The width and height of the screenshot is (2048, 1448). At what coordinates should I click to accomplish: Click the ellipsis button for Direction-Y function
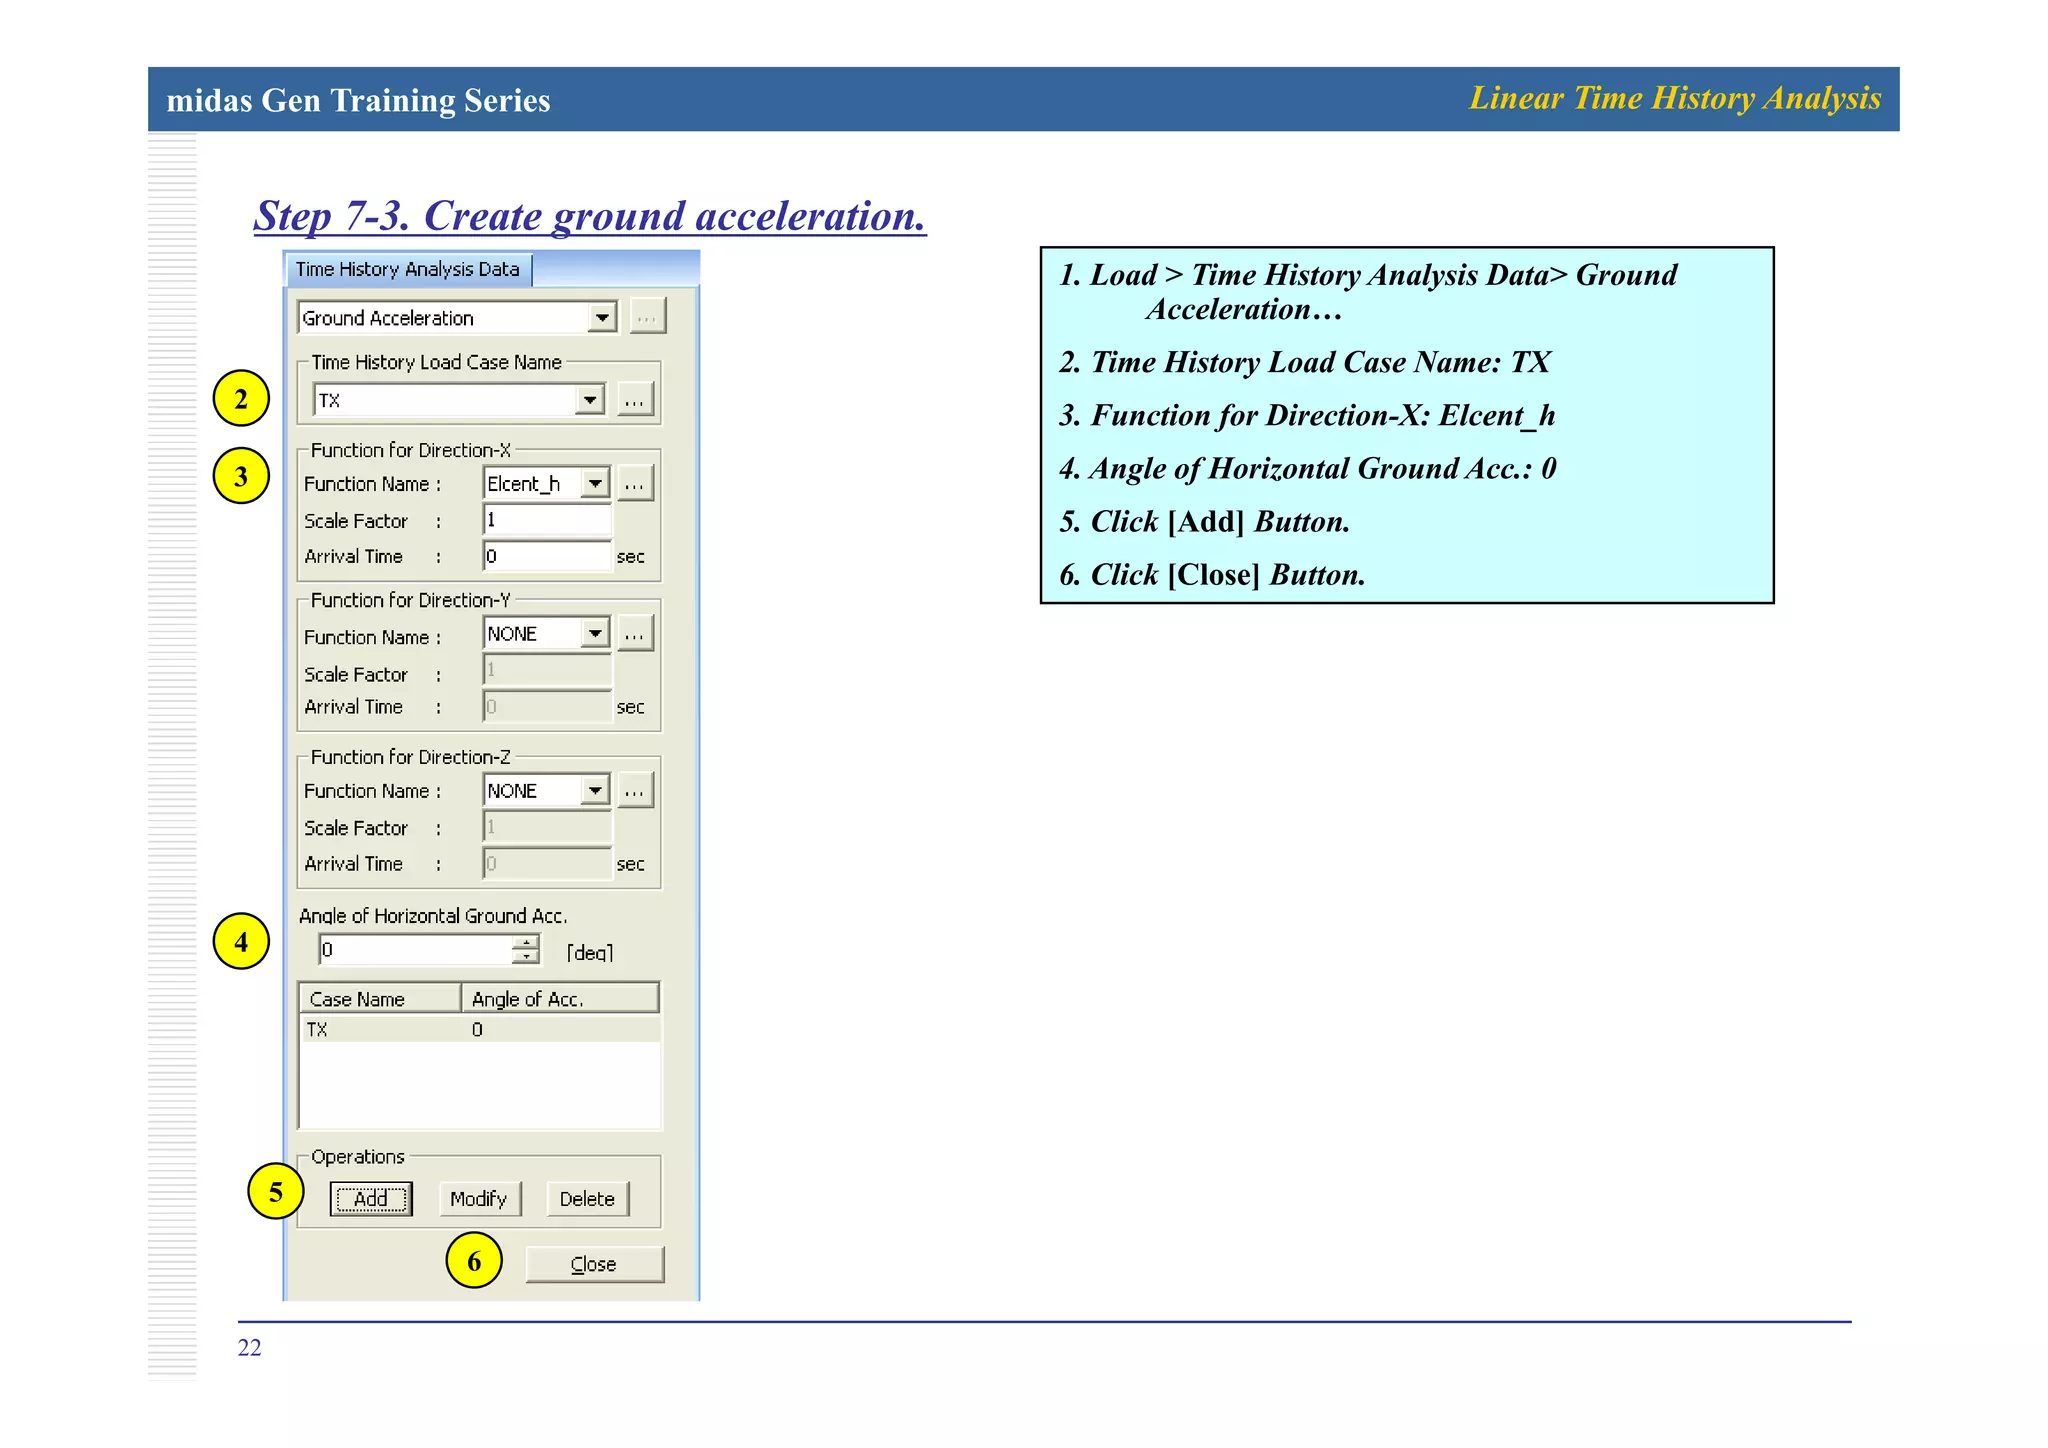click(x=635, y=634)
